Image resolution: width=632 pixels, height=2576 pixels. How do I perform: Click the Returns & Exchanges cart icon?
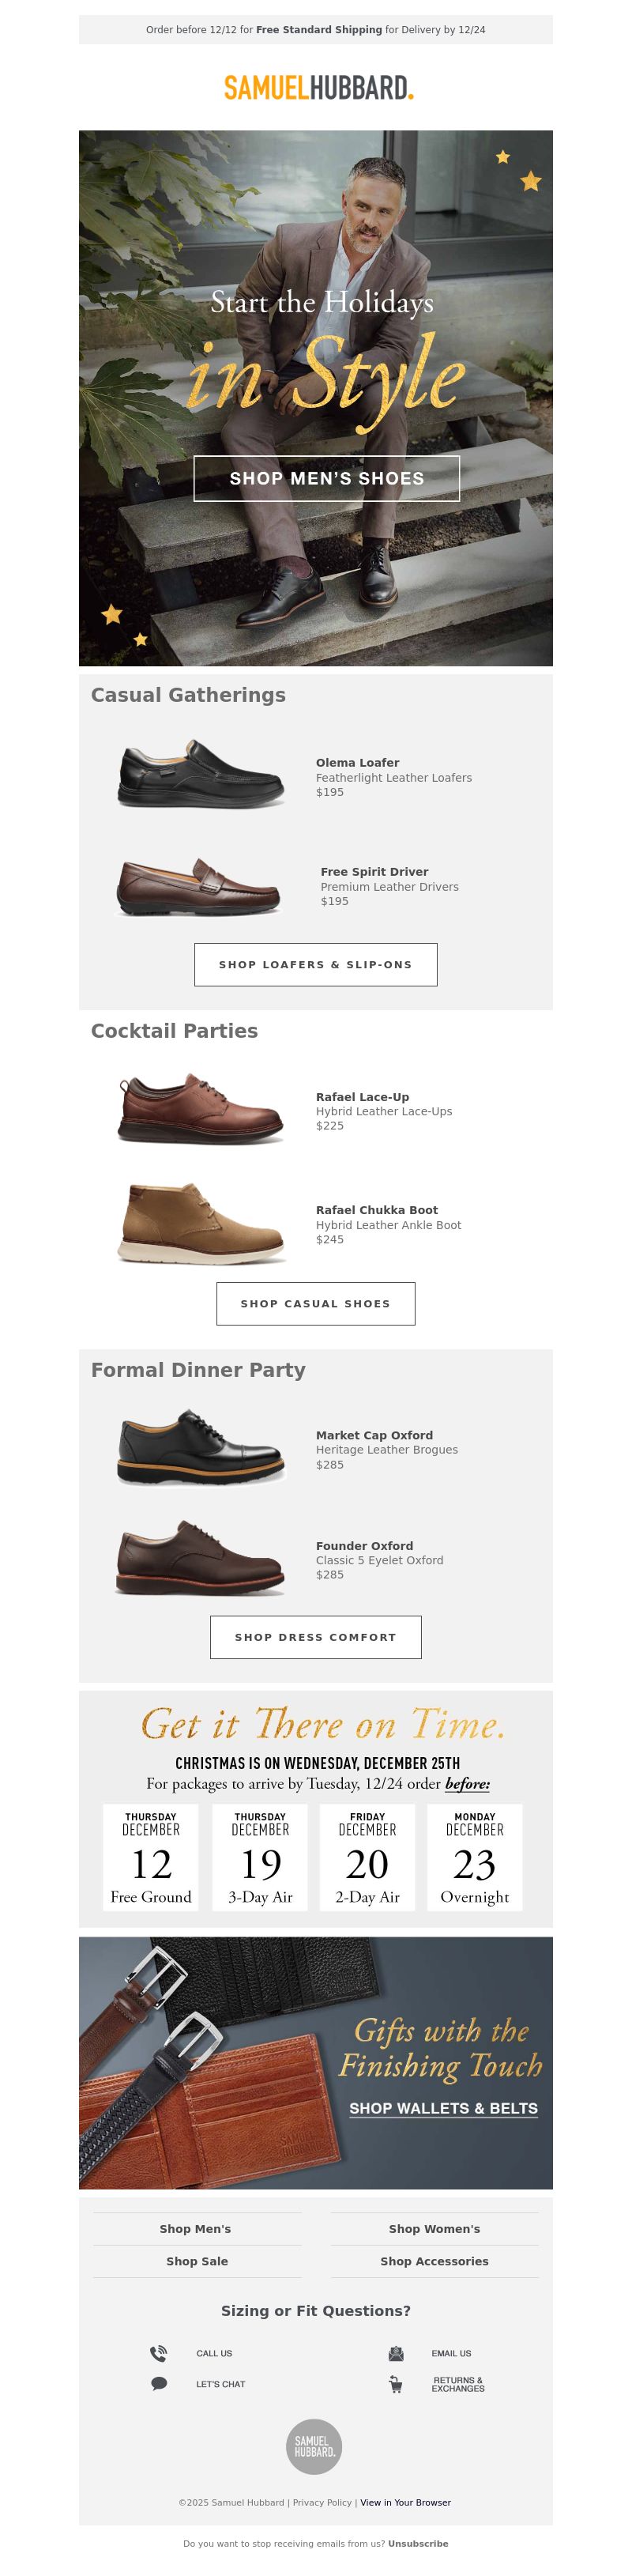point(396,2384)
